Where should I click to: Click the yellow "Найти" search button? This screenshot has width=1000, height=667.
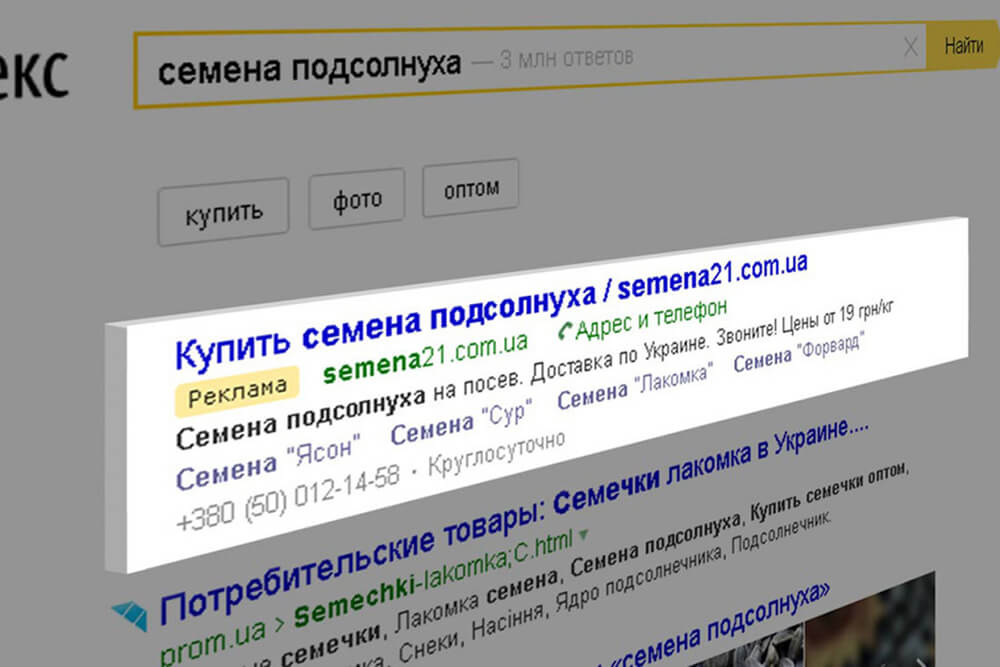point(963,46)
